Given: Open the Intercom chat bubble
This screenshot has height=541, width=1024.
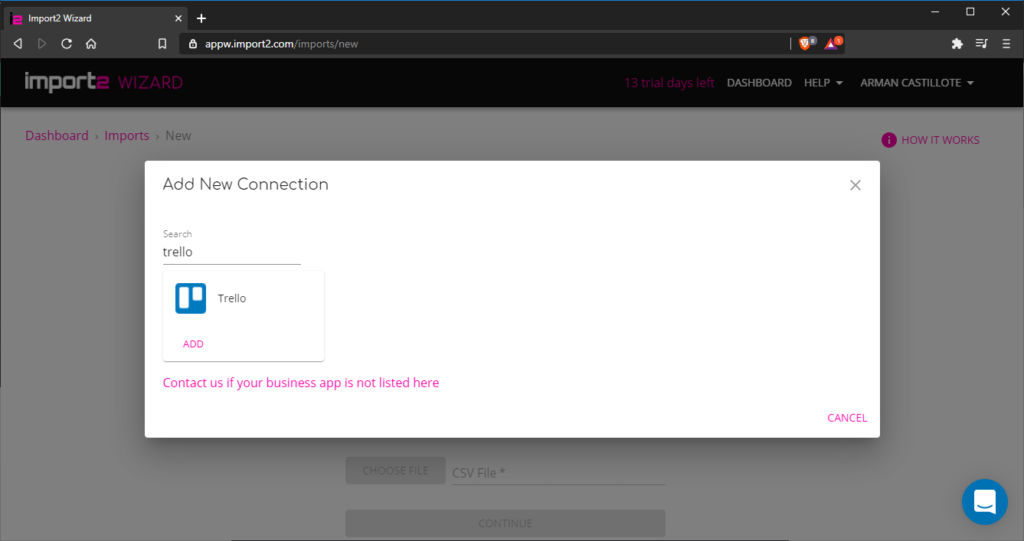Looking at the screenshot, I should [984, 502].
